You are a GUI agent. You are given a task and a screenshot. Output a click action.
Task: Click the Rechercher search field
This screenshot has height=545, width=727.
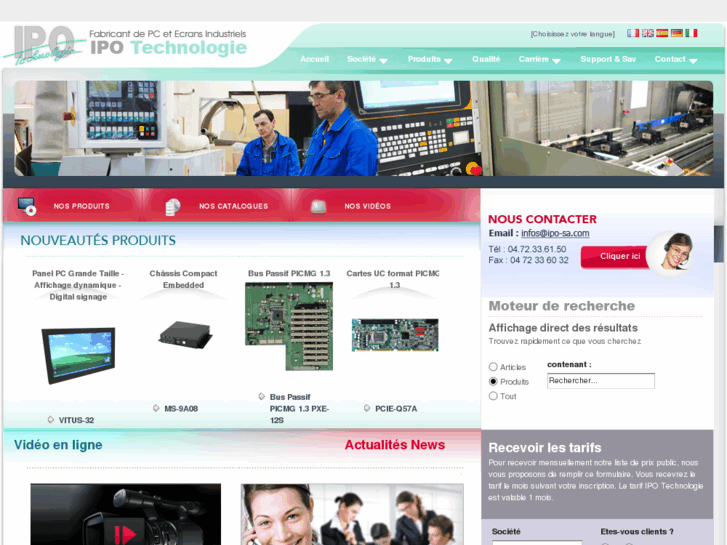click(x=601, y=381)
